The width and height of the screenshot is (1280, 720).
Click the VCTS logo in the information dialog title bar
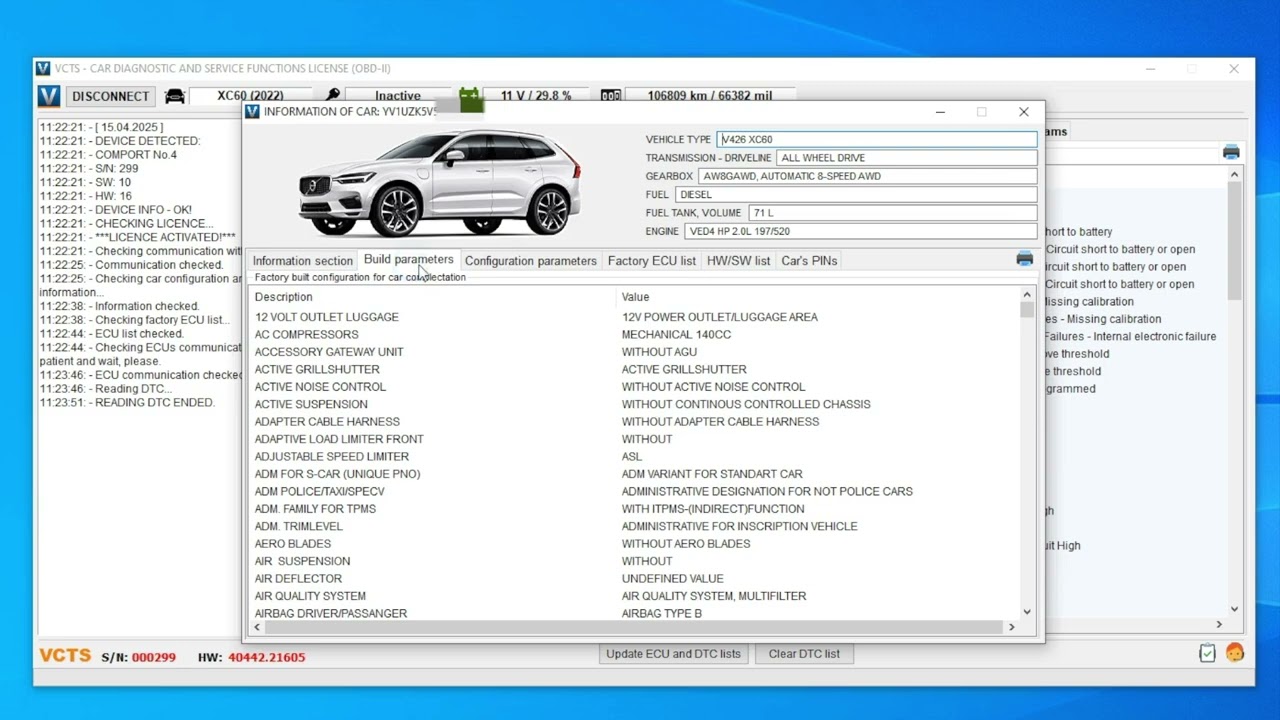click(x=252, y=111)
